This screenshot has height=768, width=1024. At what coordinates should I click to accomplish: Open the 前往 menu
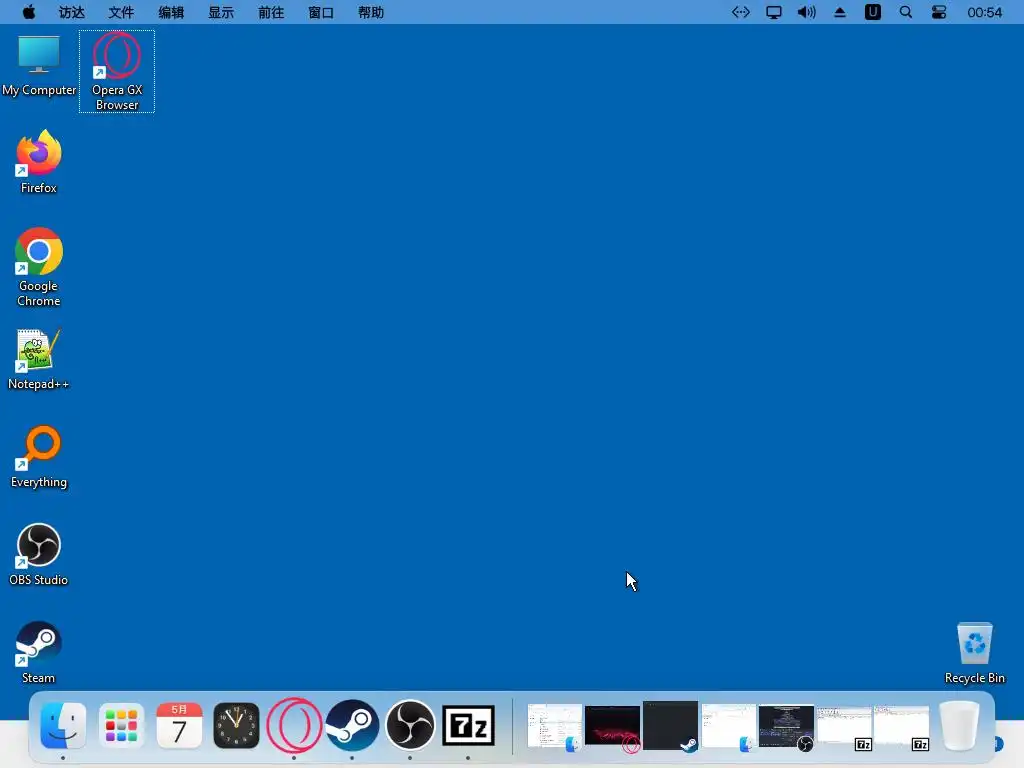point(271,12)
